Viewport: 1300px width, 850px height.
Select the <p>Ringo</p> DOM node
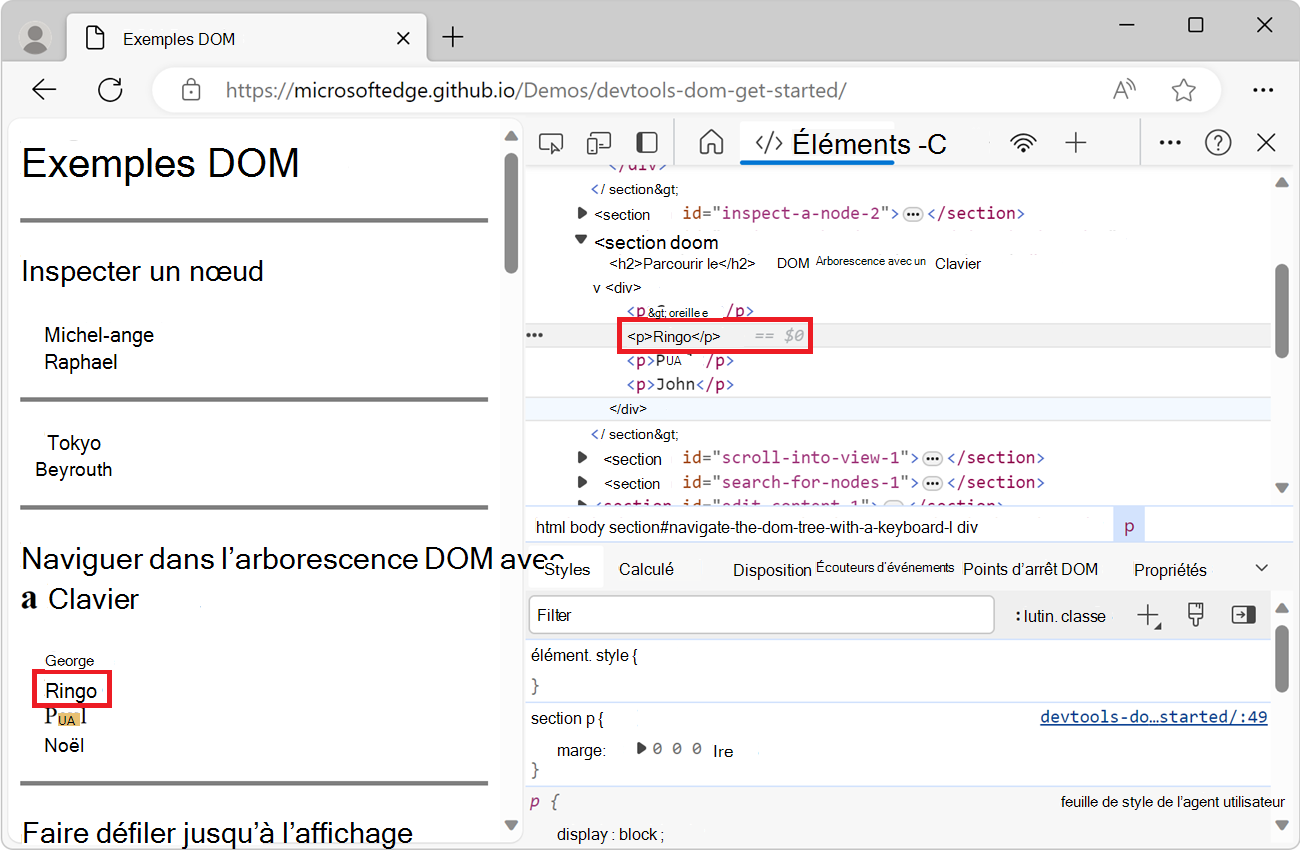click(674, 336)
